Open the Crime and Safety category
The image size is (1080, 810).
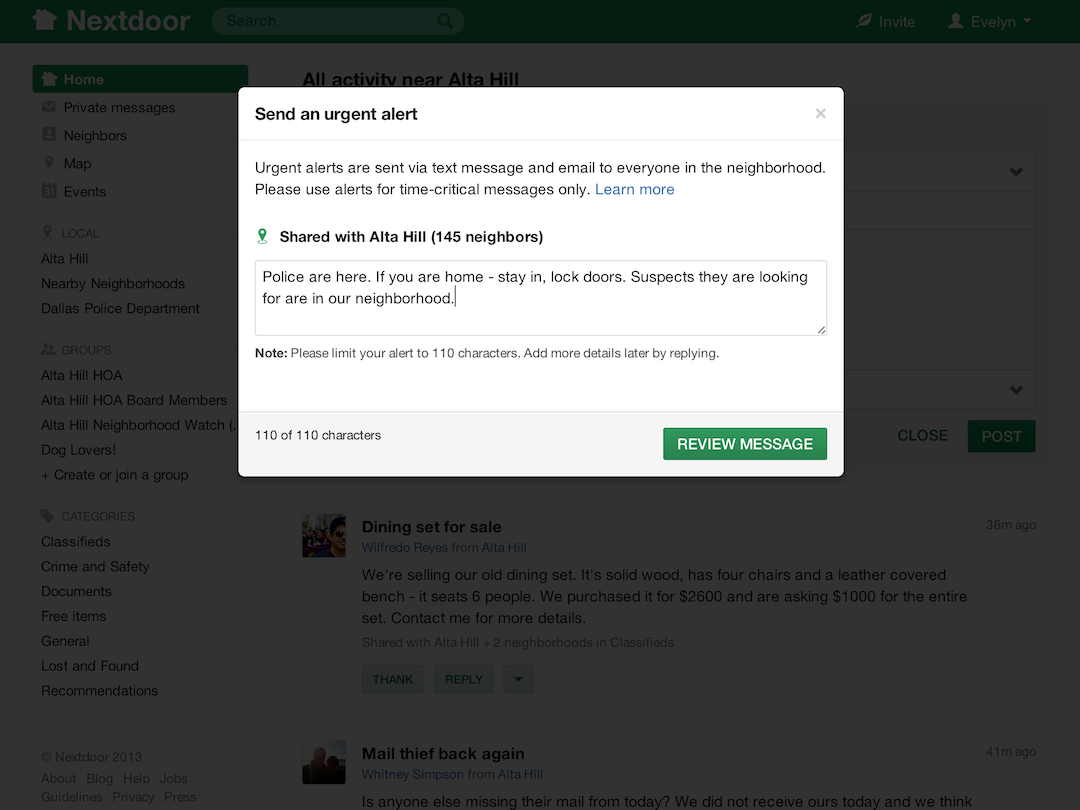click(95, 566)
